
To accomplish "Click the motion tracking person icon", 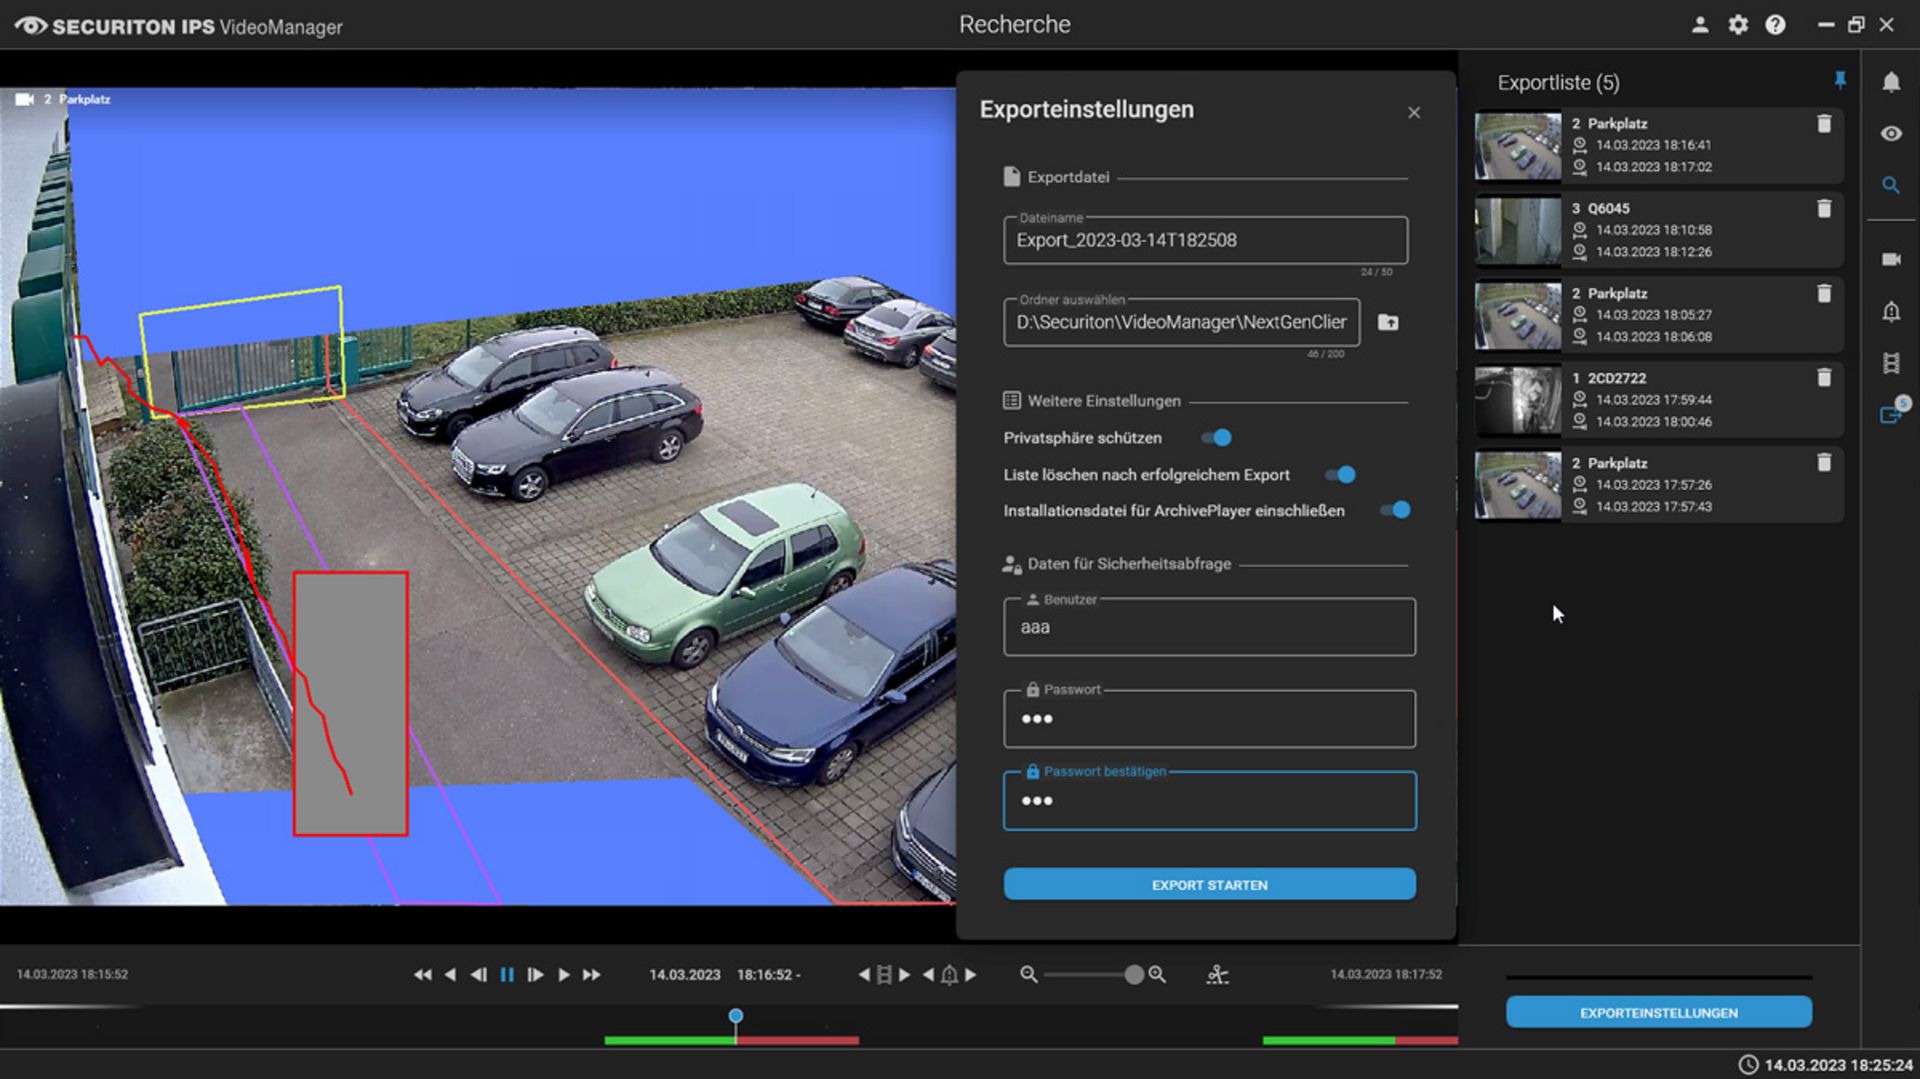I will pyautogui.click(x=1217, y=974).
